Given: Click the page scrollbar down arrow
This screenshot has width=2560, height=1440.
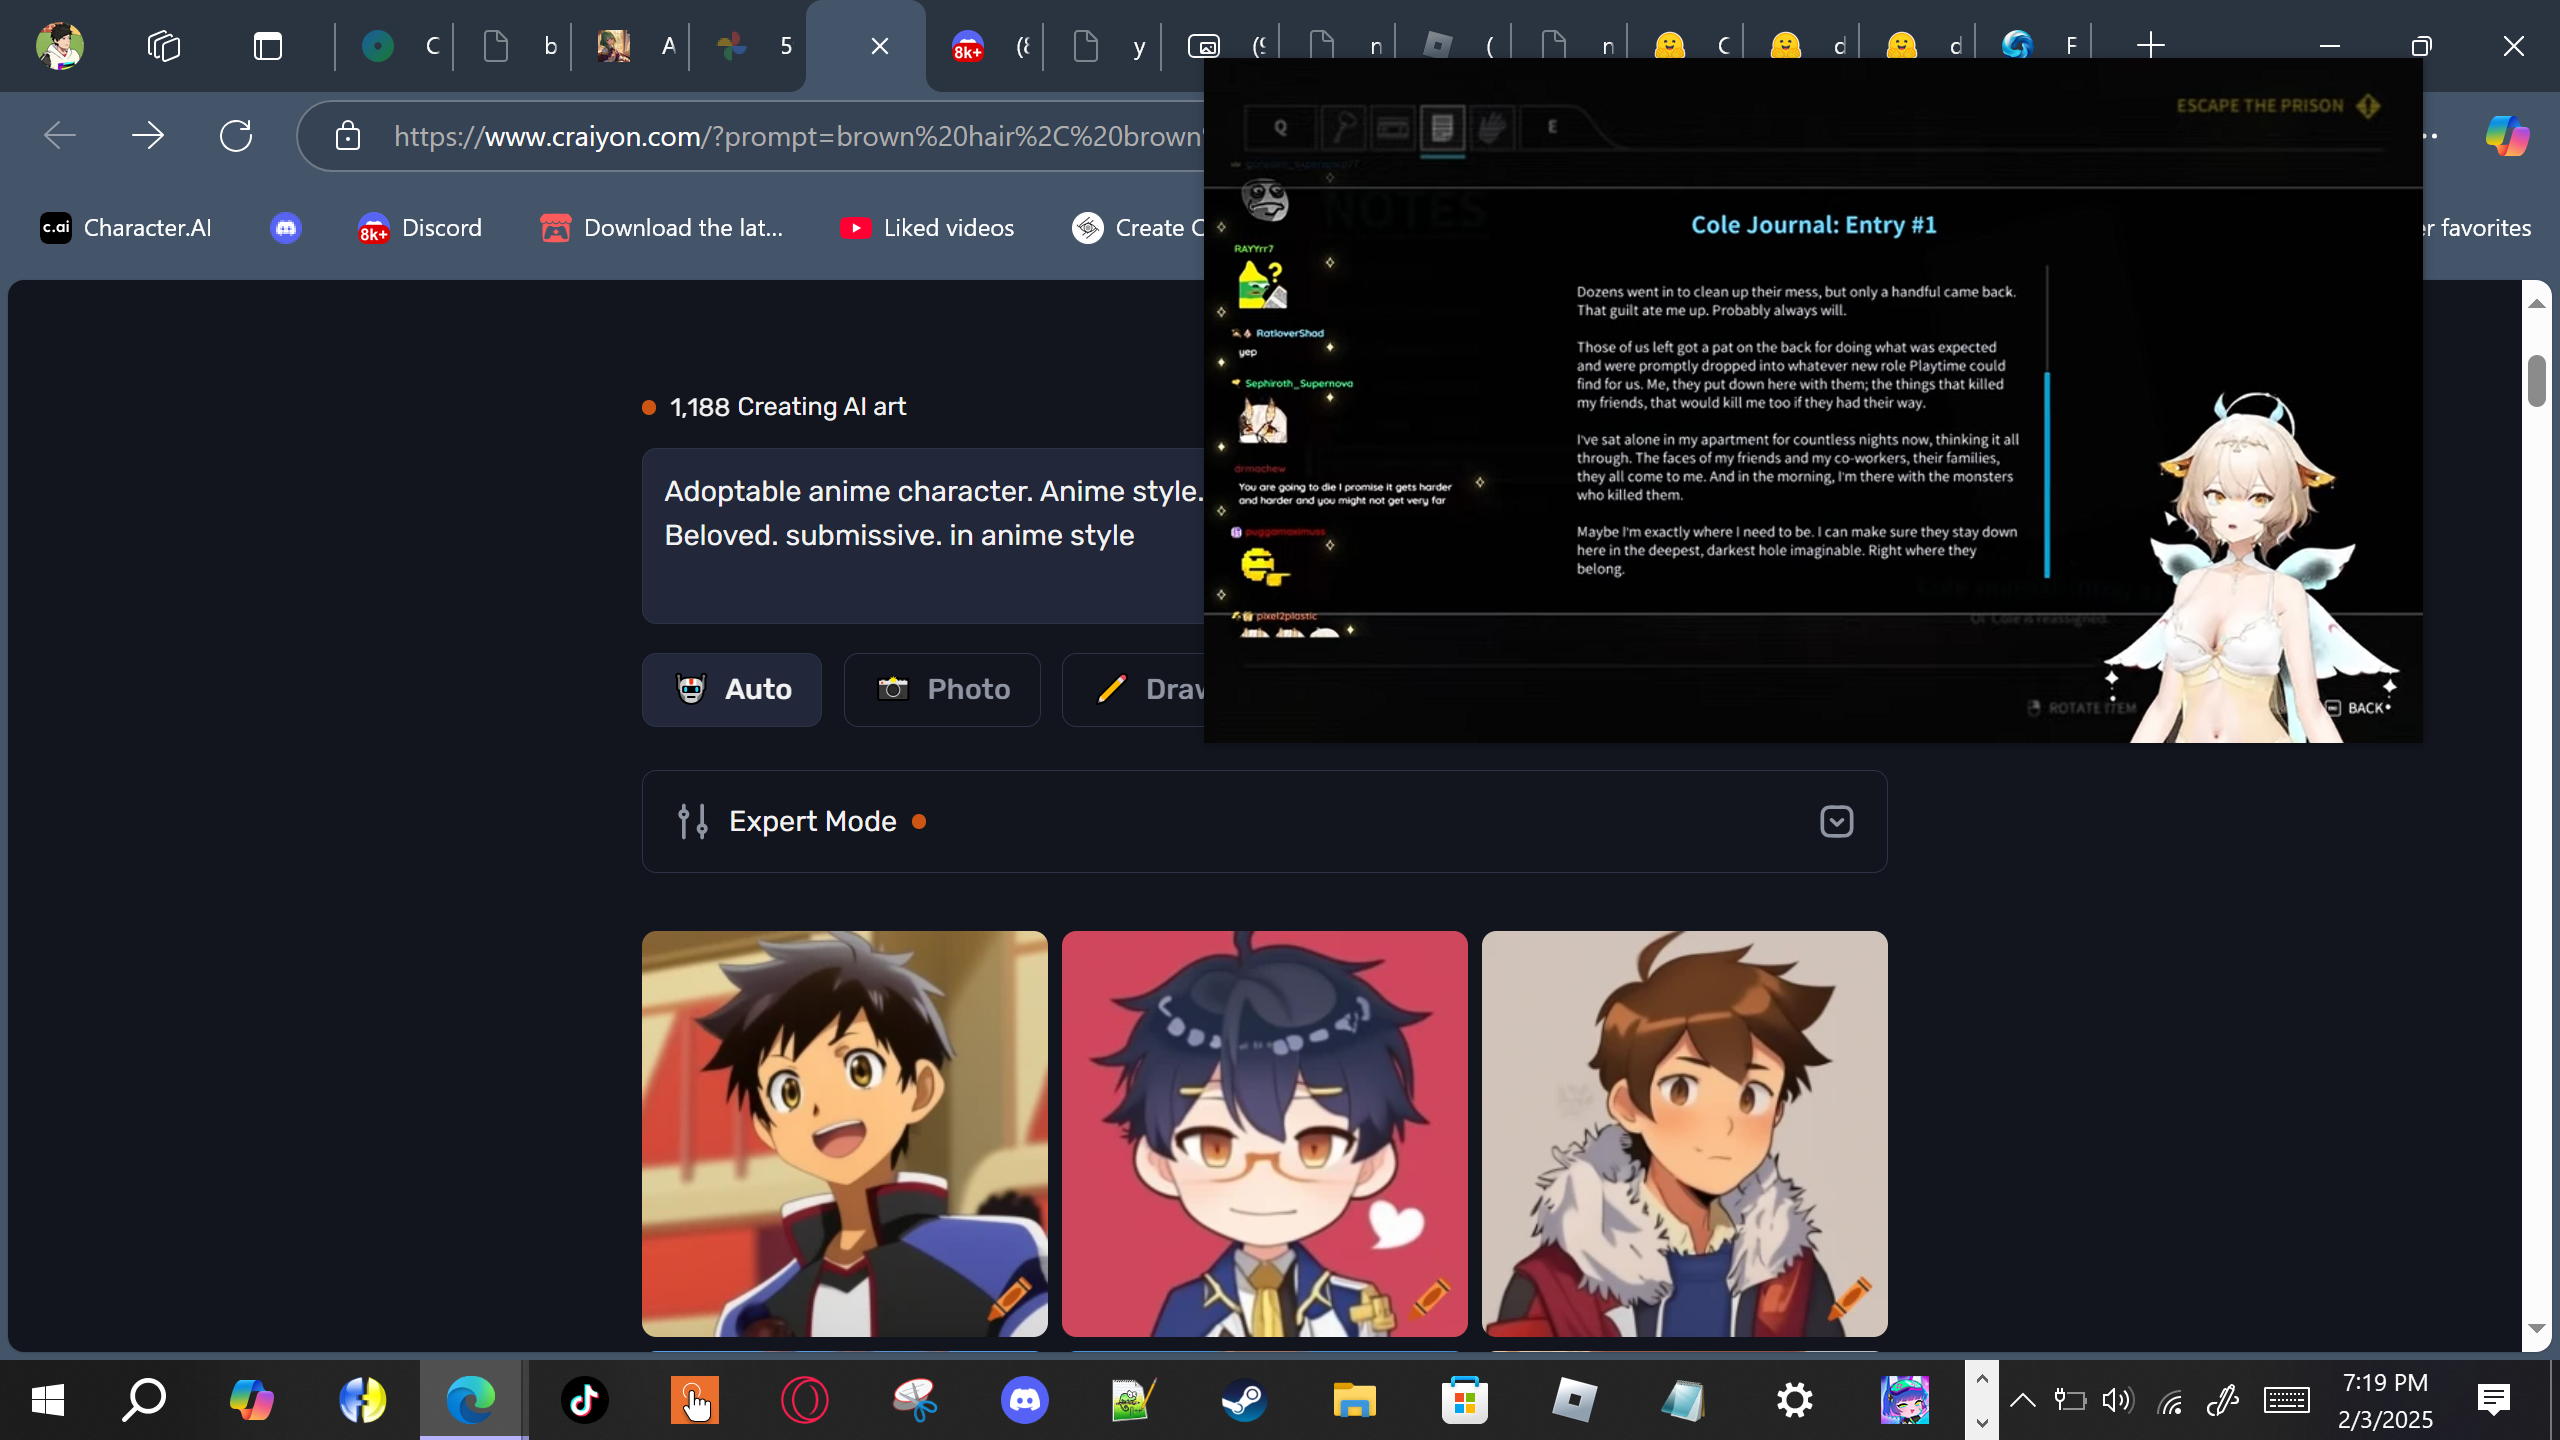Looking at the screenshot, I should point(2537,1328).
